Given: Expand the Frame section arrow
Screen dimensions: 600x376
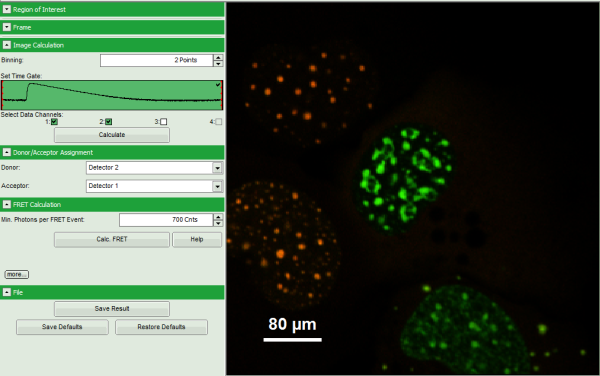Looking at the screenshot, I should pyautogui.click(x=7, y=27).
